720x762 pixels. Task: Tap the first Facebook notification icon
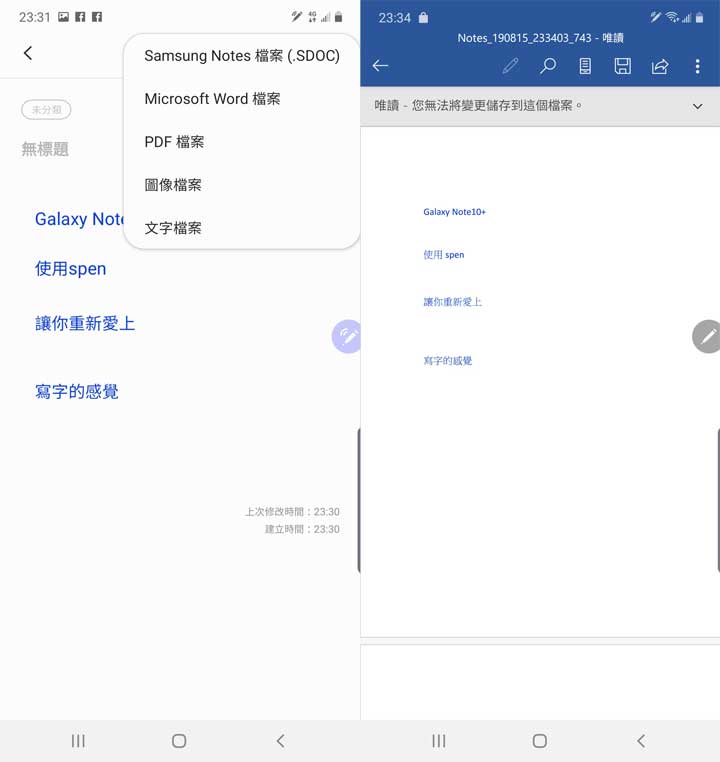coord(81,17)
